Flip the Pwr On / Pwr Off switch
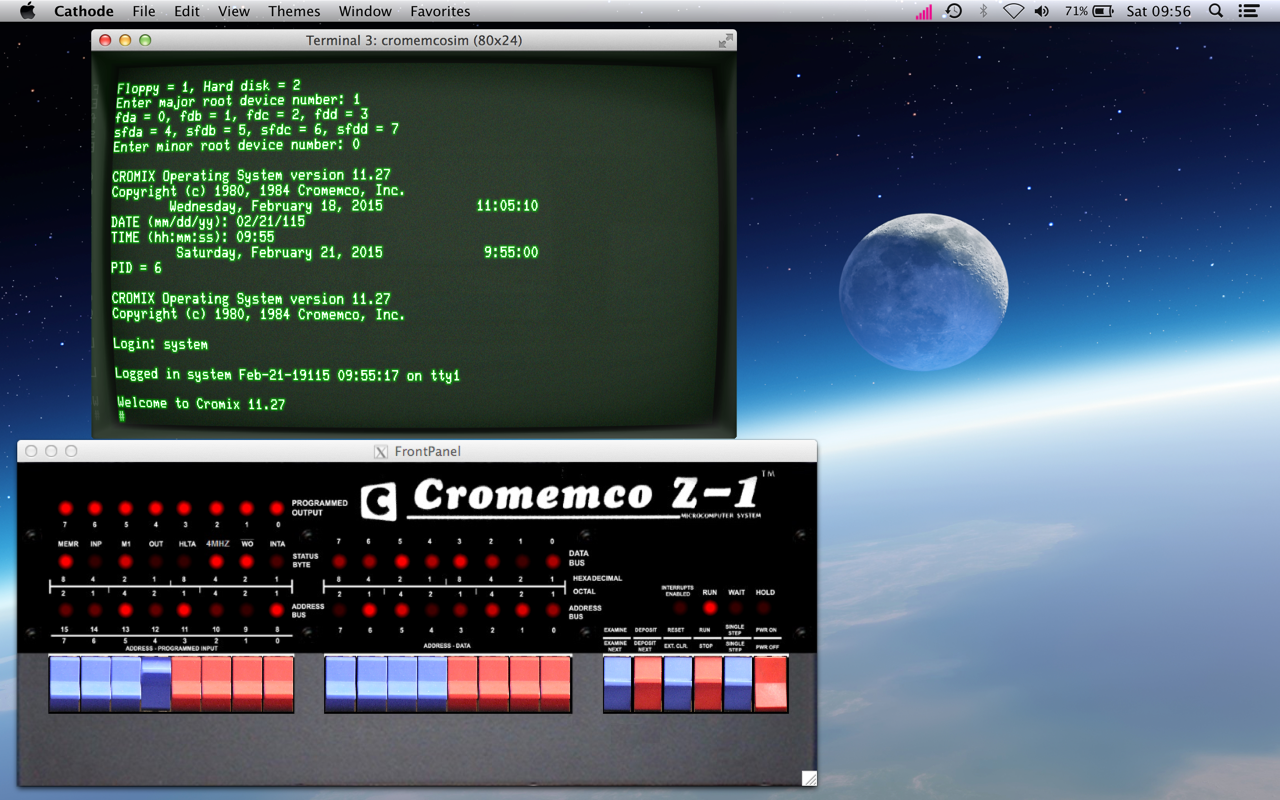Viewport: 1280px width, 800px height. pyautogui.click(x=771, y=684)
